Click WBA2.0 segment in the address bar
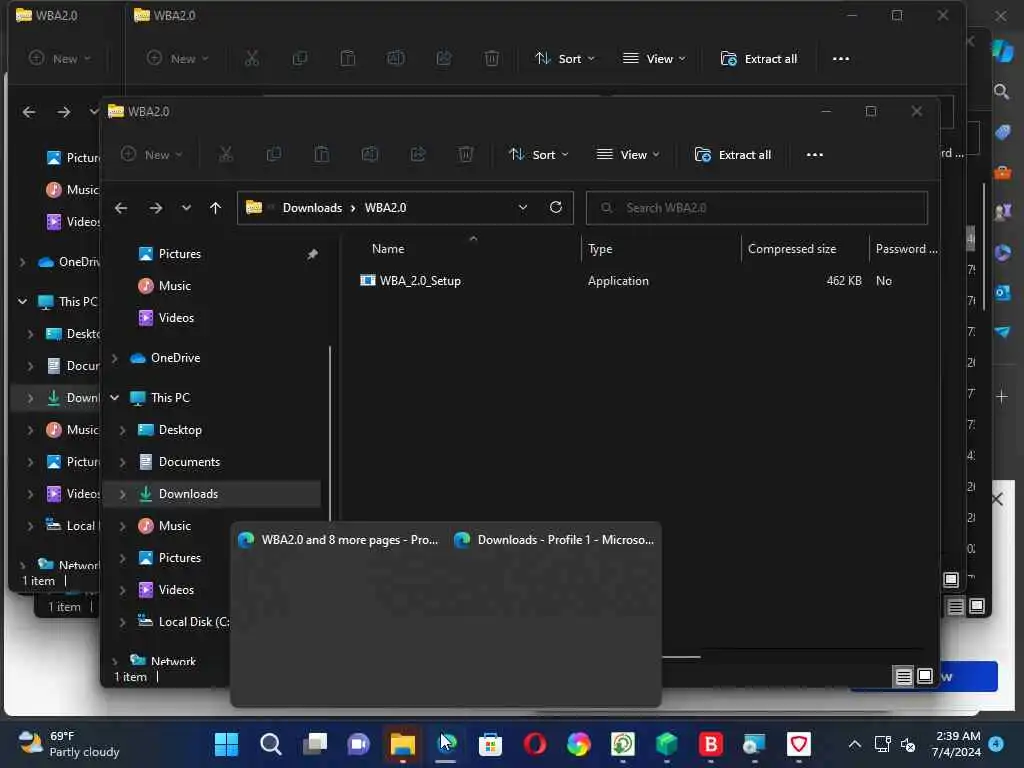Screen dimensions: 1024x768 point(385,208)
